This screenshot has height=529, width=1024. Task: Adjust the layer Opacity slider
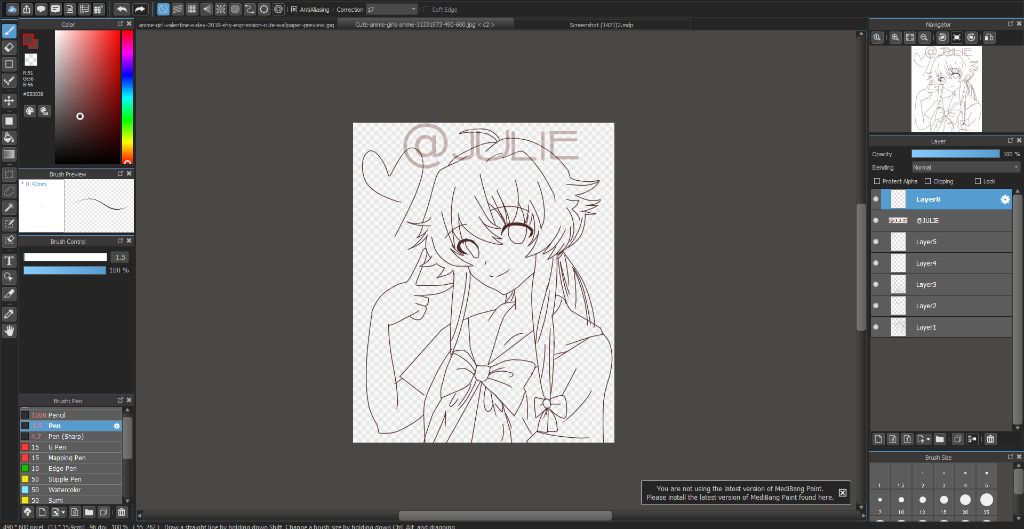pos(955,154)
